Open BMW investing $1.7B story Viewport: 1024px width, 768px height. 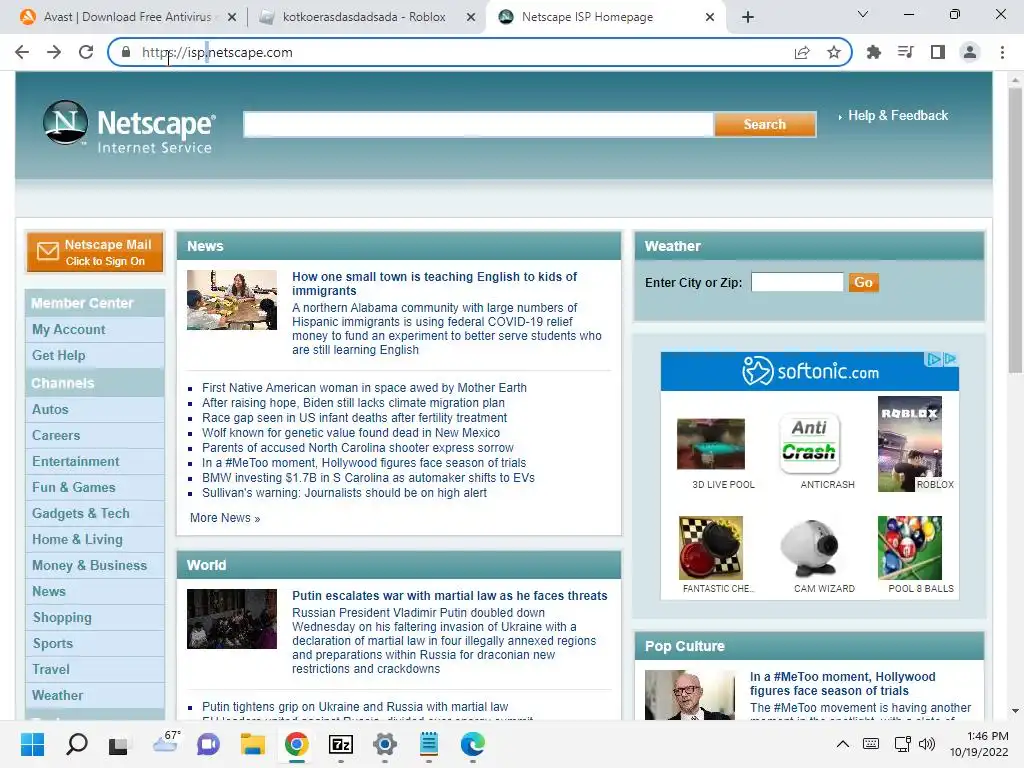tap(368, 478)
